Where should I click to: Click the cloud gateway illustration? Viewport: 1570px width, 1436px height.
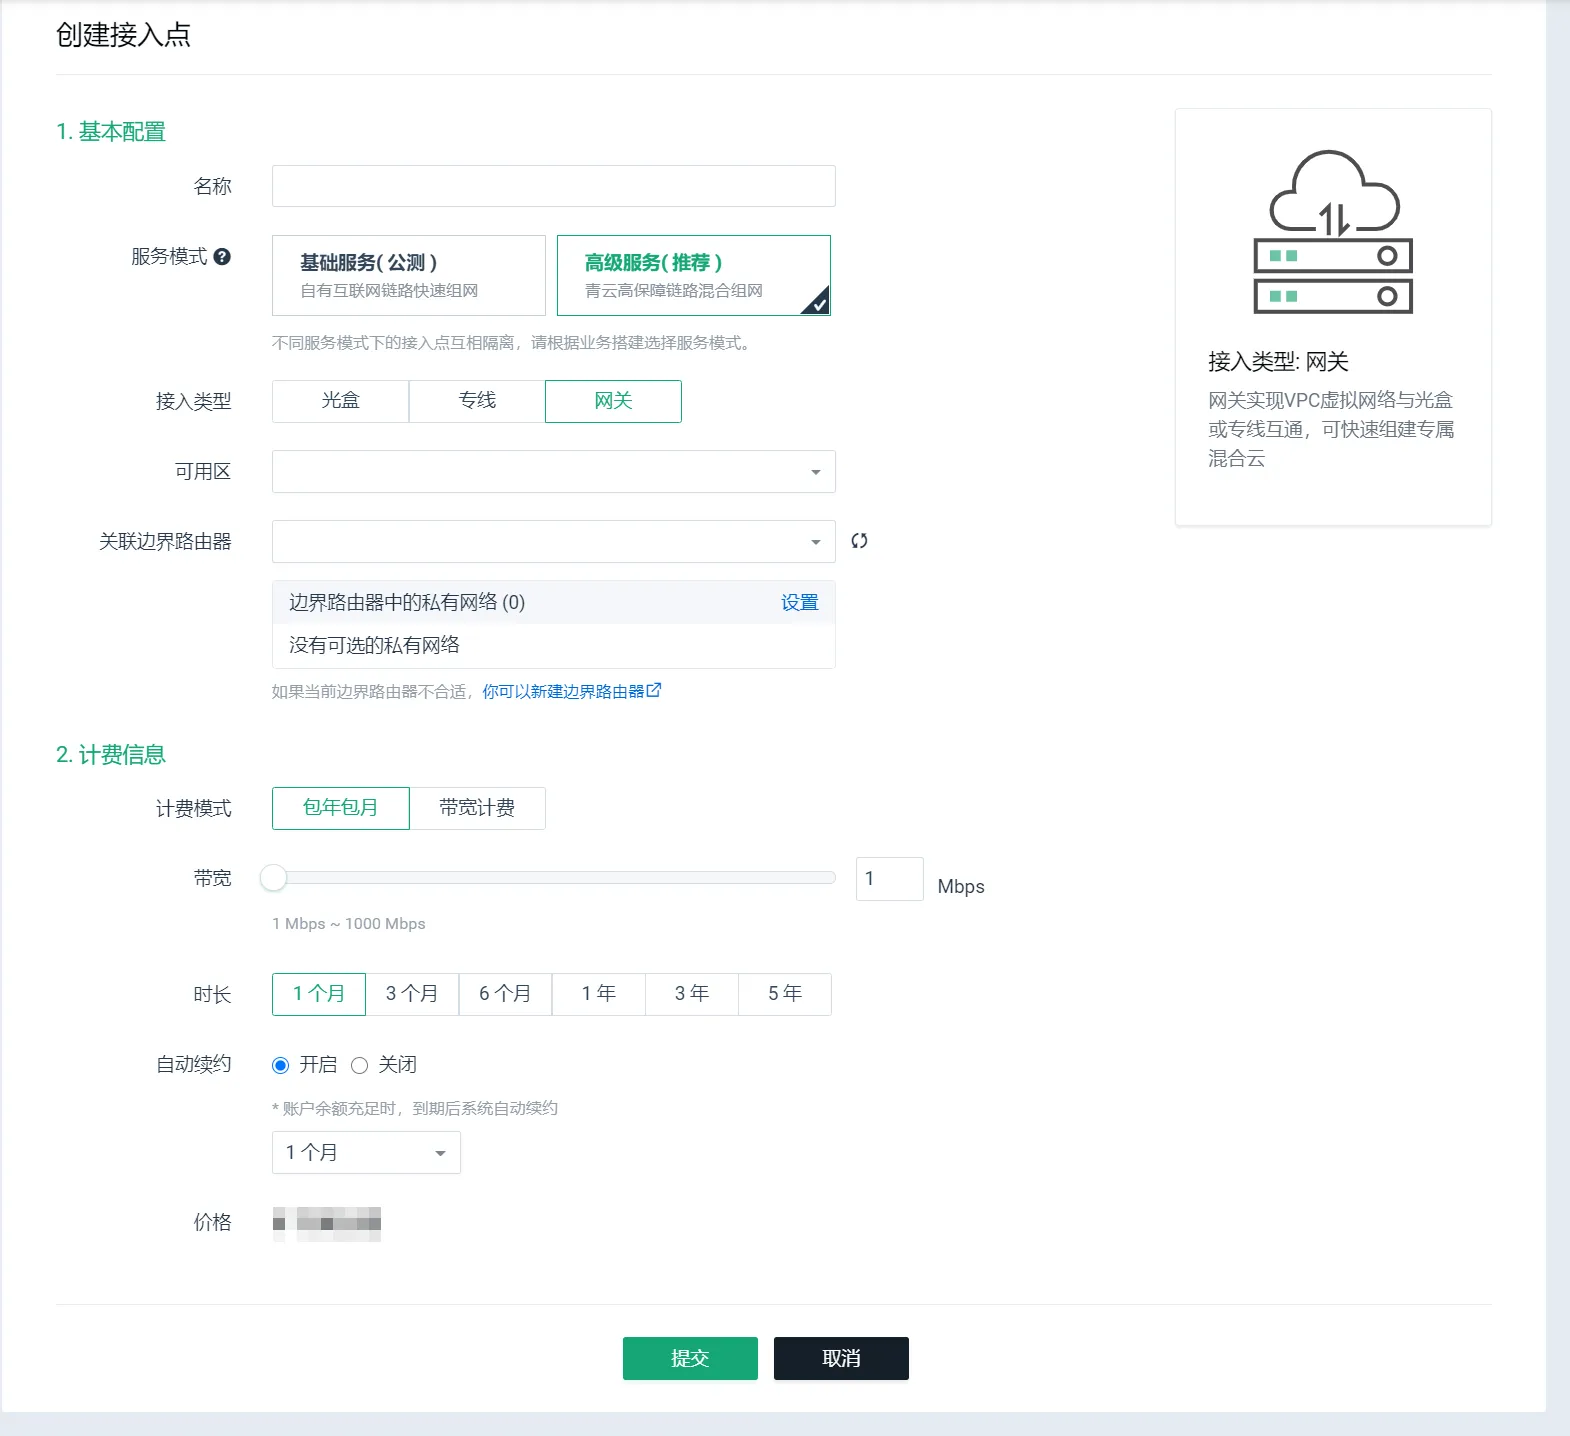[1333, 231]
